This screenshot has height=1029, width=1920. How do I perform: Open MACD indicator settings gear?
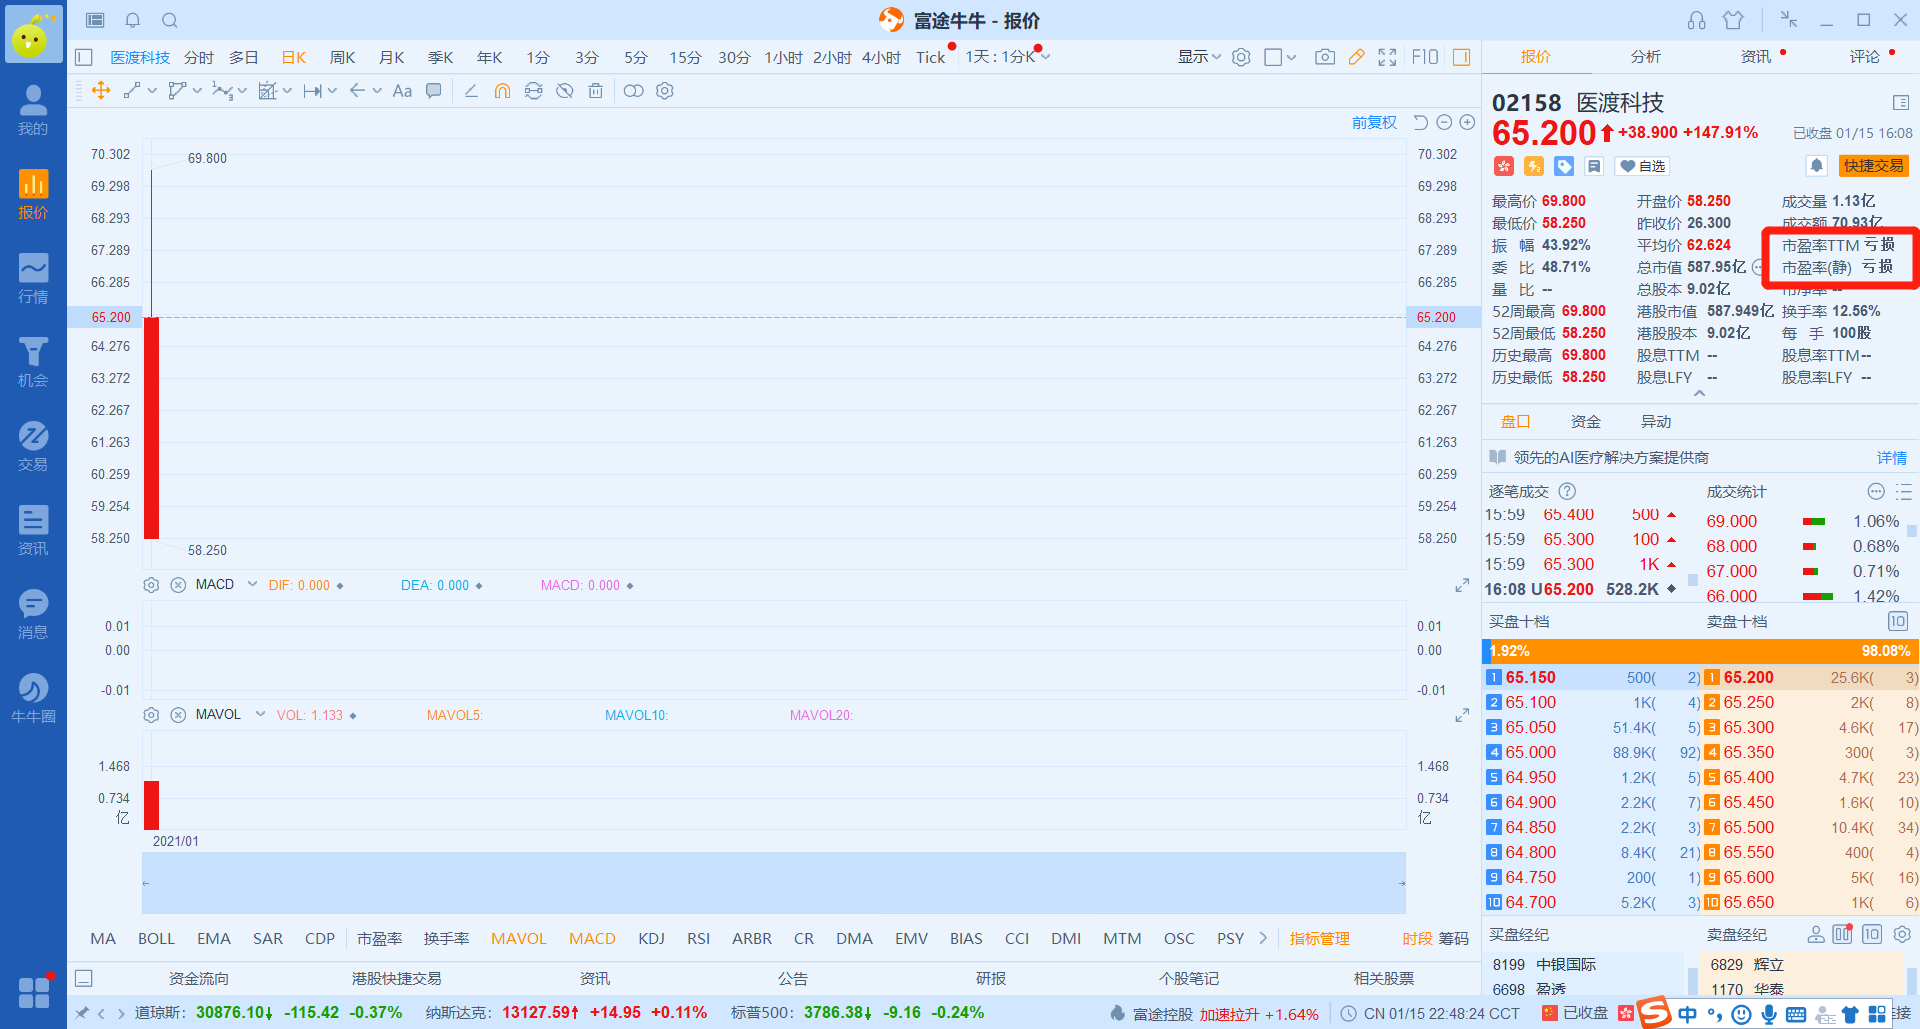pos(151,585)
